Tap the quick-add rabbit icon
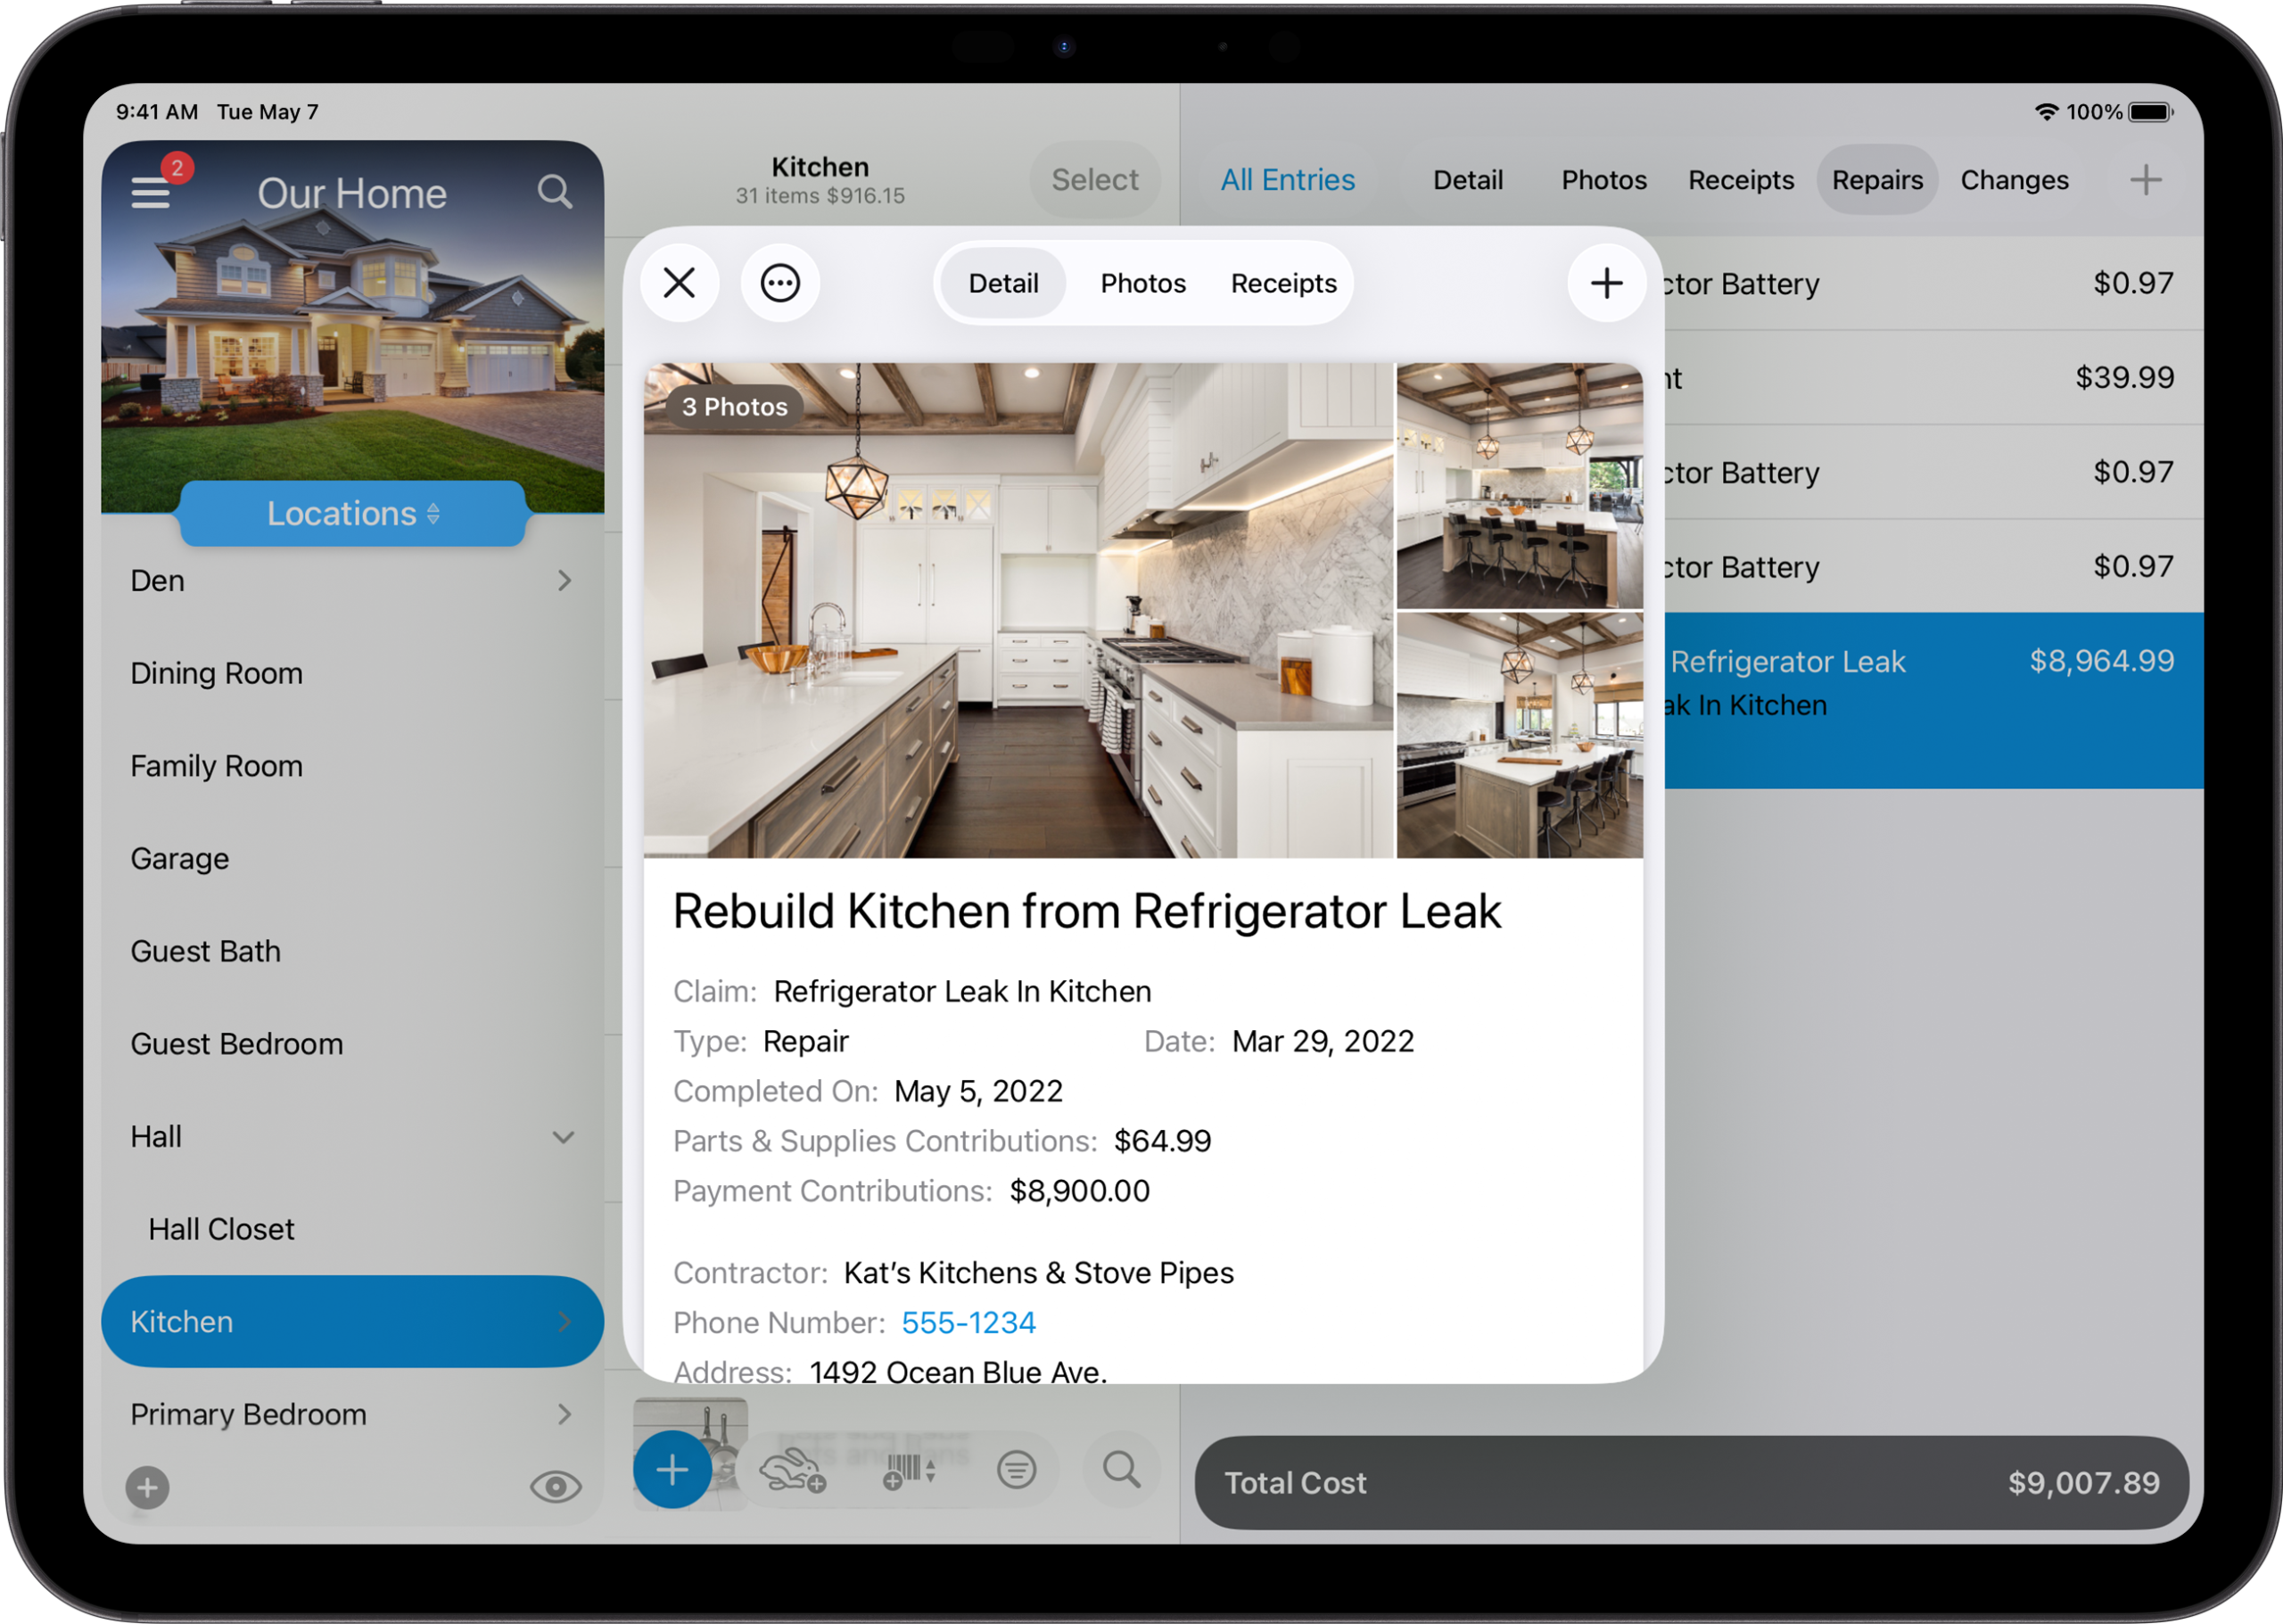2283x1624 pixels. [792, 1470]
